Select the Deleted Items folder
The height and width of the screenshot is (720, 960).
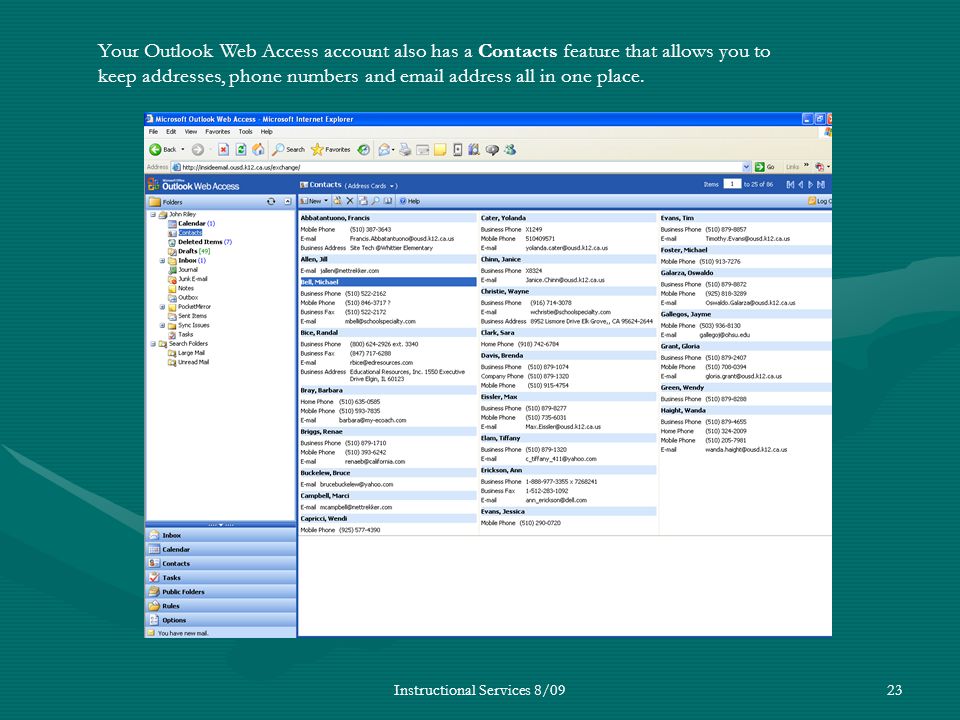200,242
